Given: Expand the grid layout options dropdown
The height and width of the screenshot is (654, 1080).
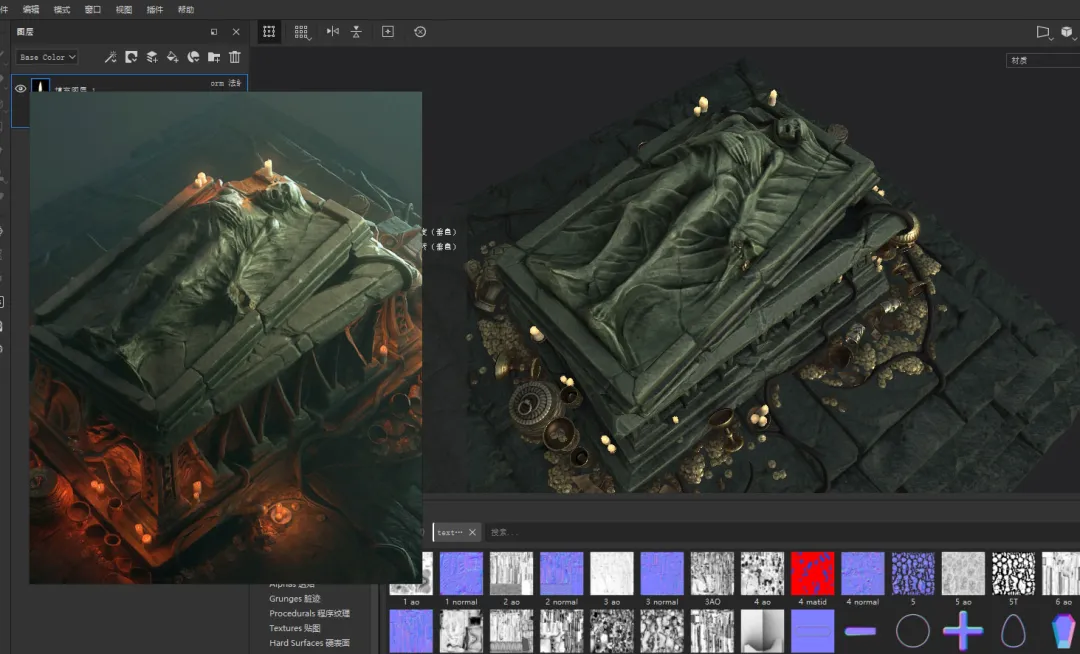Looking at the screenshot, I should 302,32.
